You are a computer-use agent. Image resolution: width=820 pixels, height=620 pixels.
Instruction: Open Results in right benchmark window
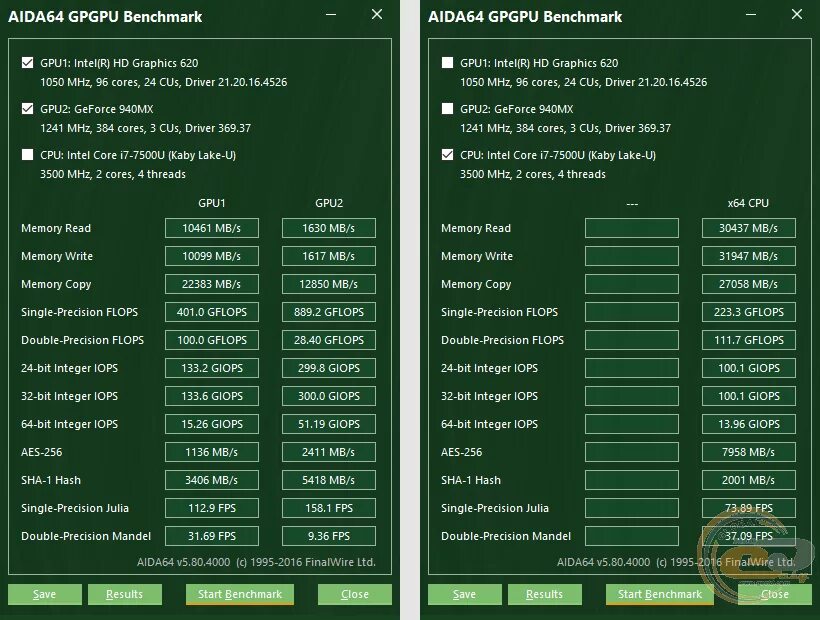pos(544,594)
